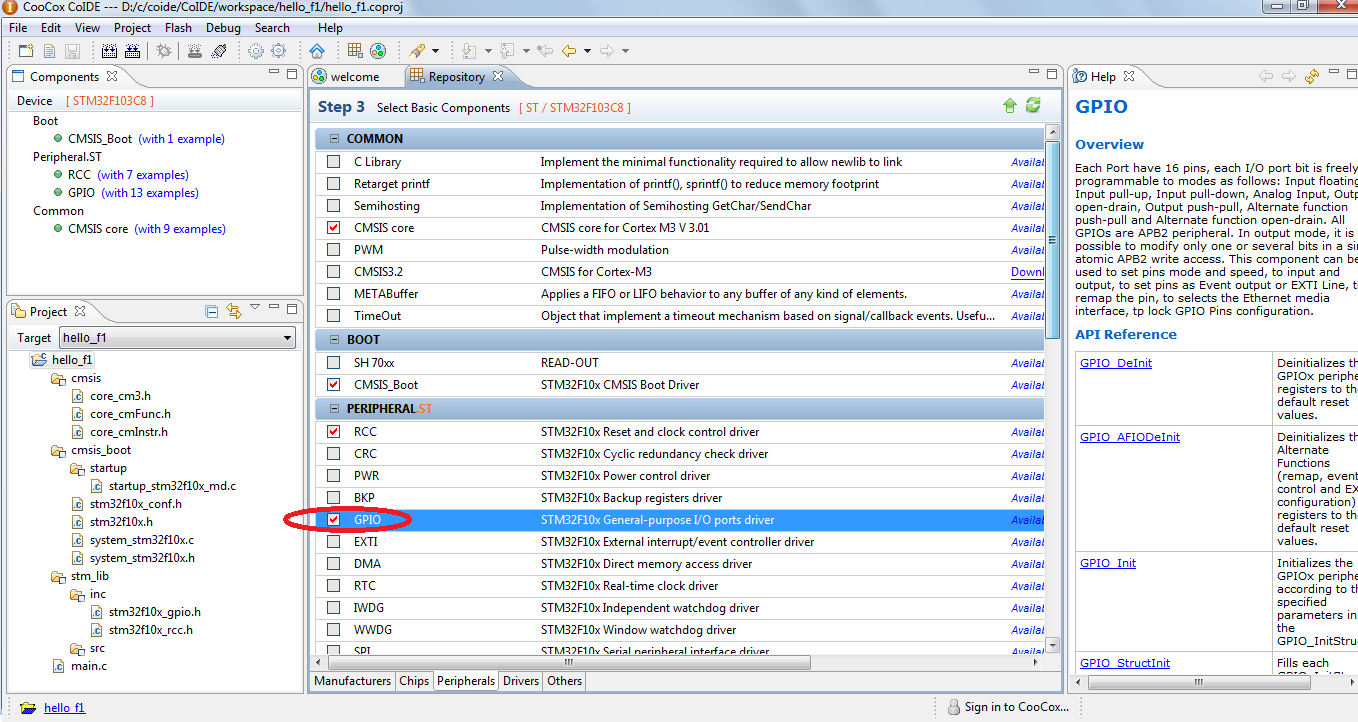Click the Build toolbar icon
Viewport: 1358px width, 722px height.
(x=109, y=51)
